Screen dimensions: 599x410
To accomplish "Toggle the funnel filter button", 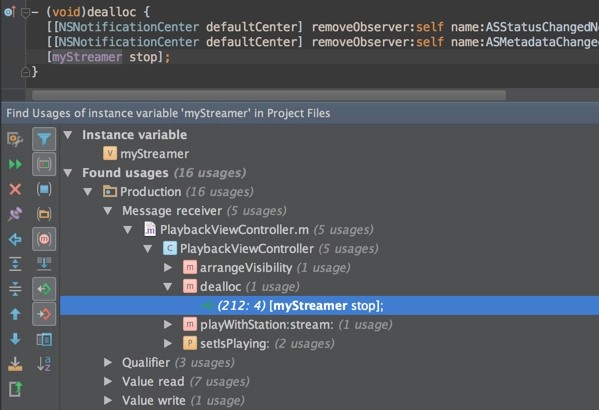I will point(44,139).
